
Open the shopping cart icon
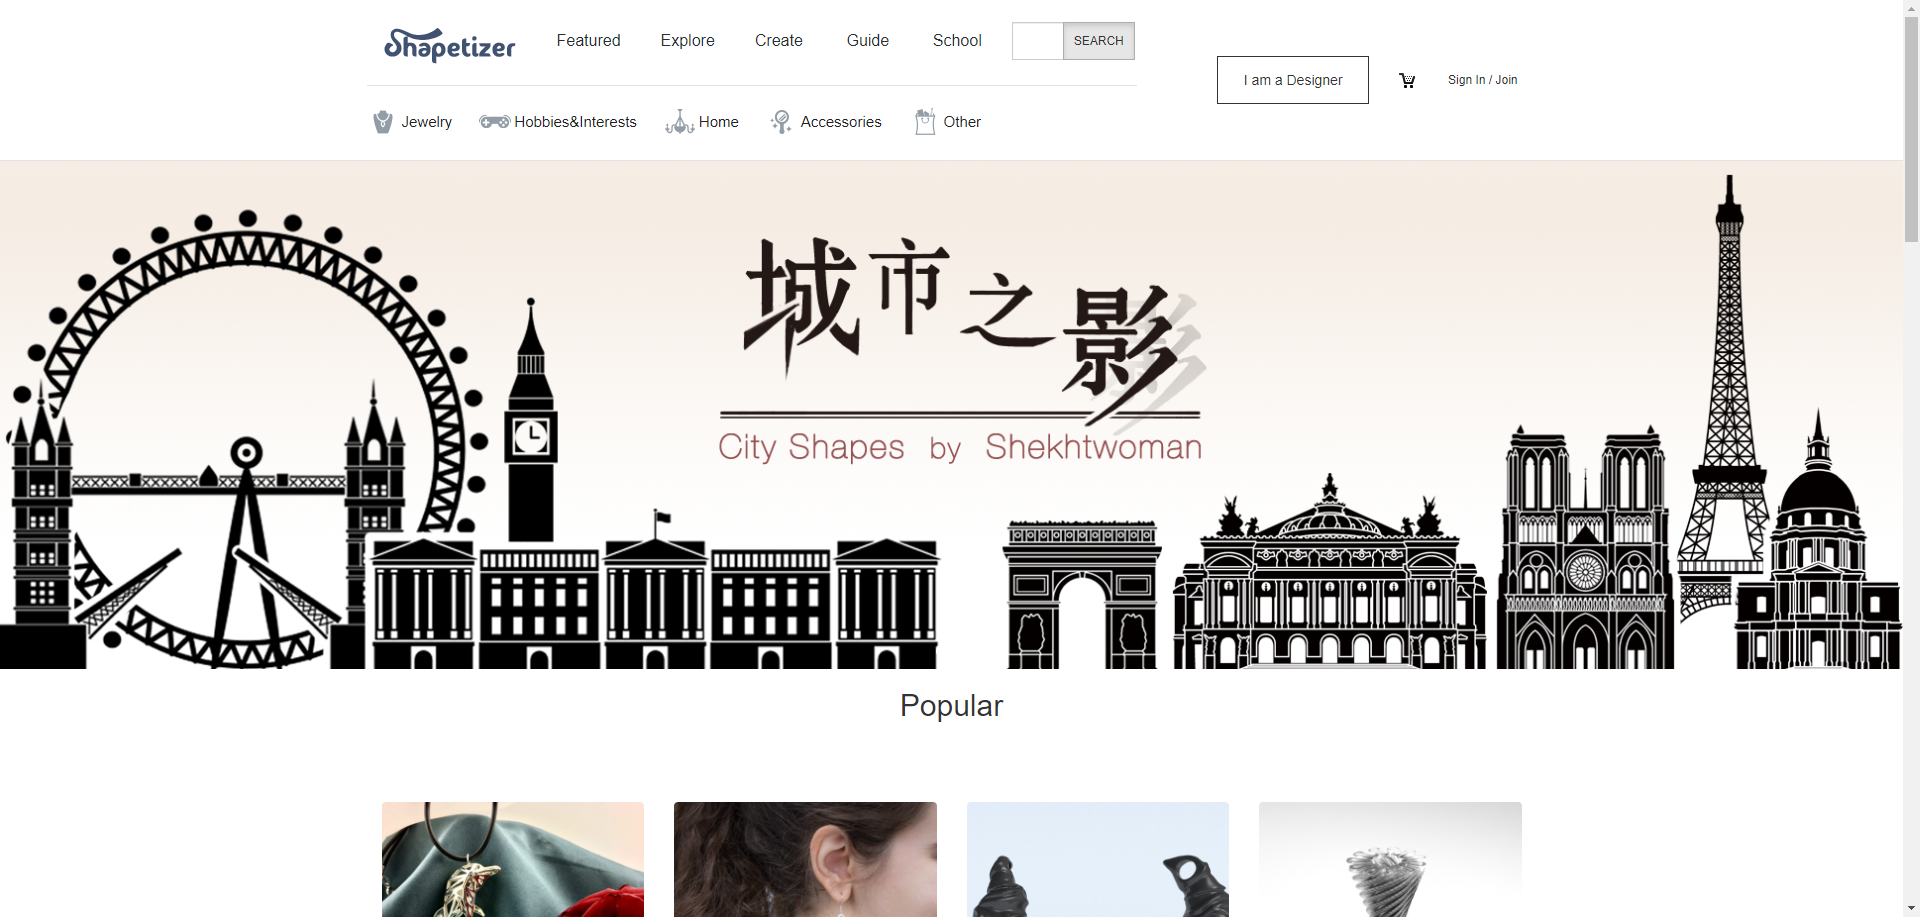pyautogui.click(x=1407, y=80)
